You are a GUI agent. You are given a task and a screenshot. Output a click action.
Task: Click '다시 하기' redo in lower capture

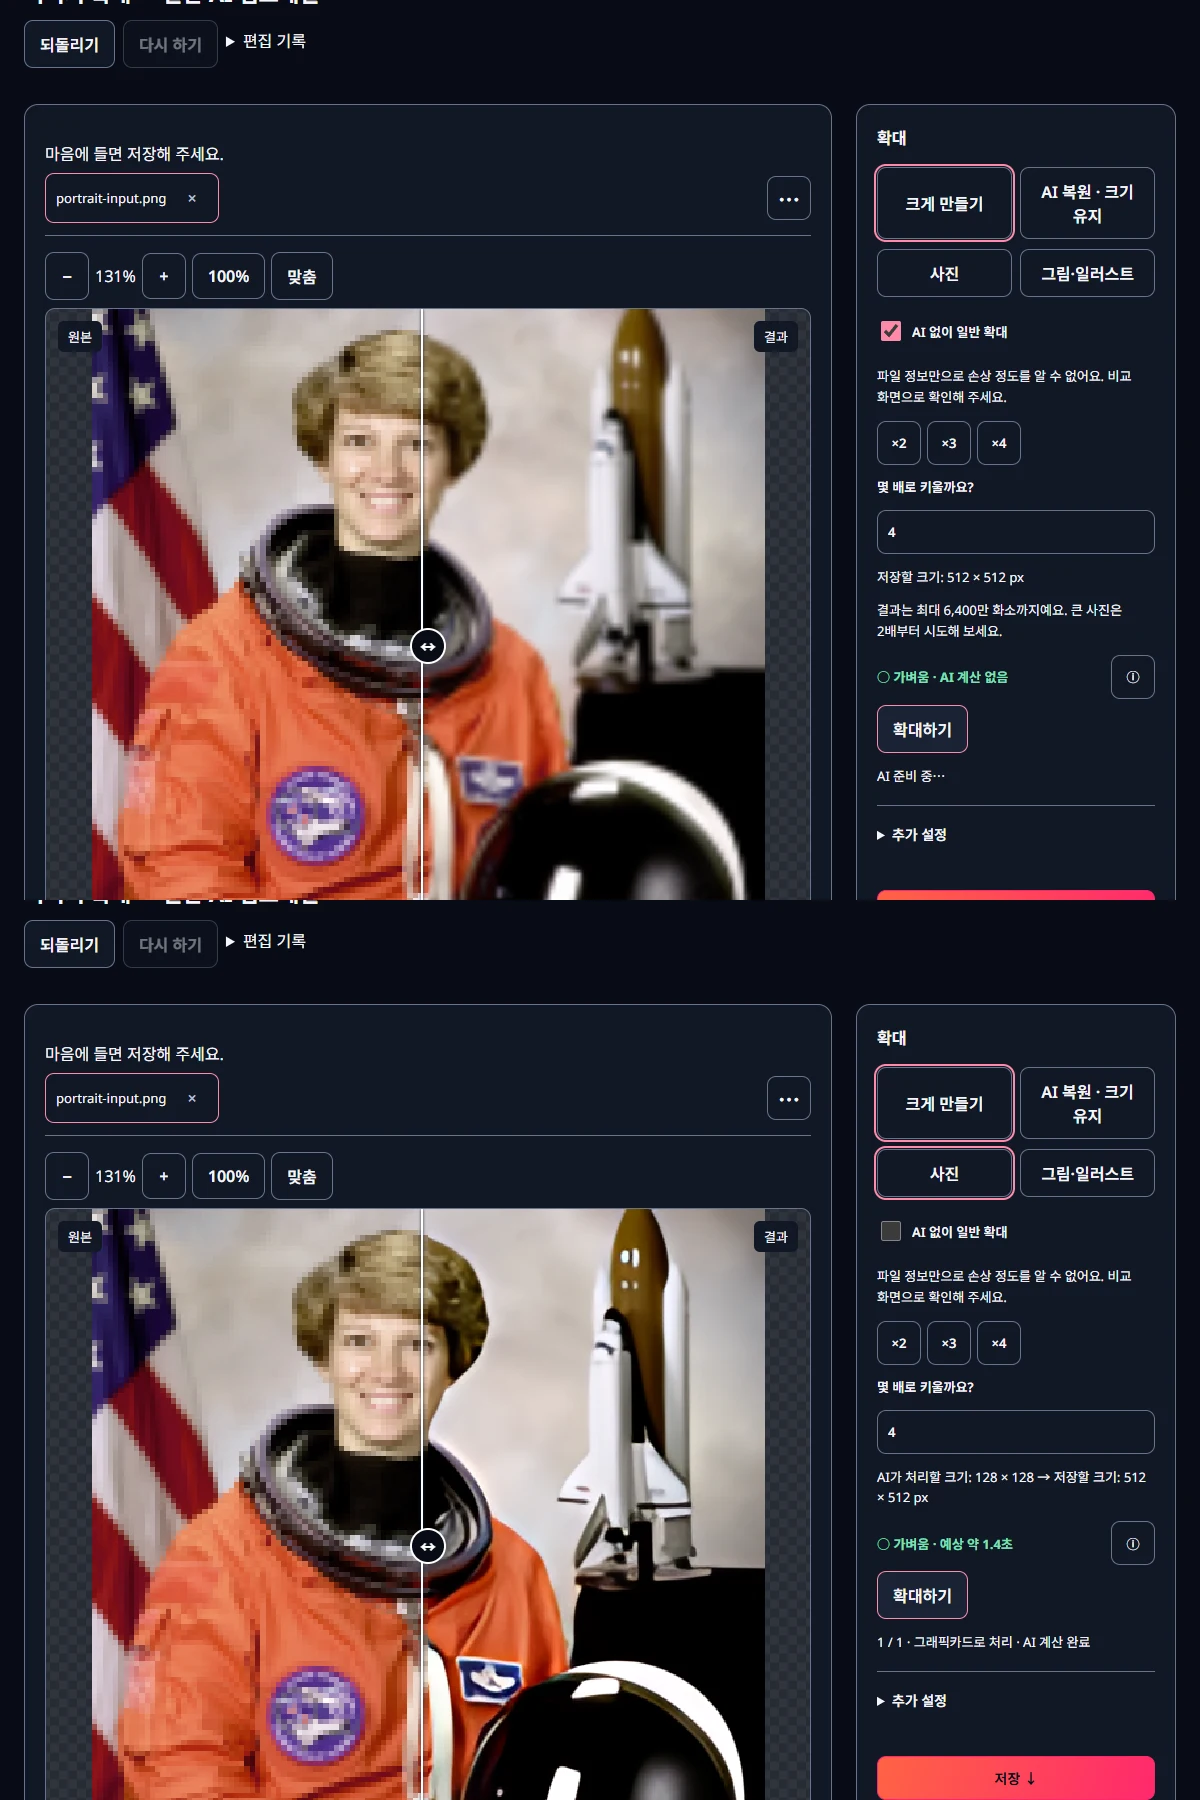pos(170,944)
